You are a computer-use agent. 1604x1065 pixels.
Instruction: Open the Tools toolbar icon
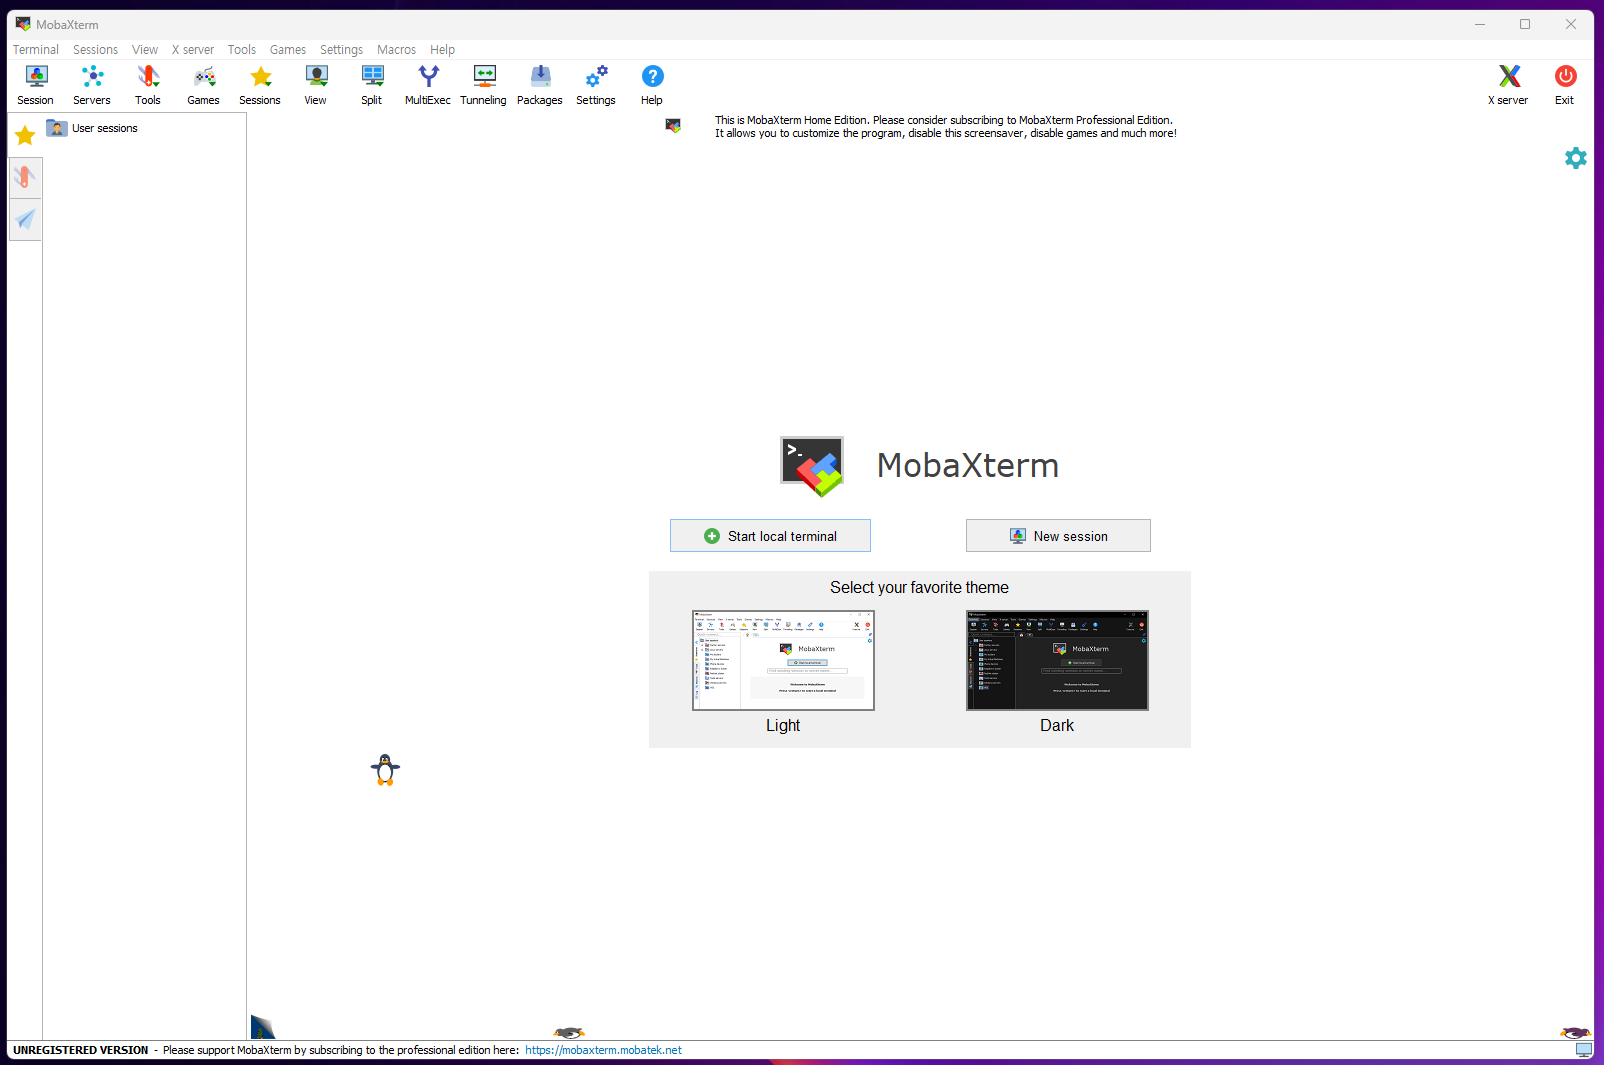tap(148, 85)
